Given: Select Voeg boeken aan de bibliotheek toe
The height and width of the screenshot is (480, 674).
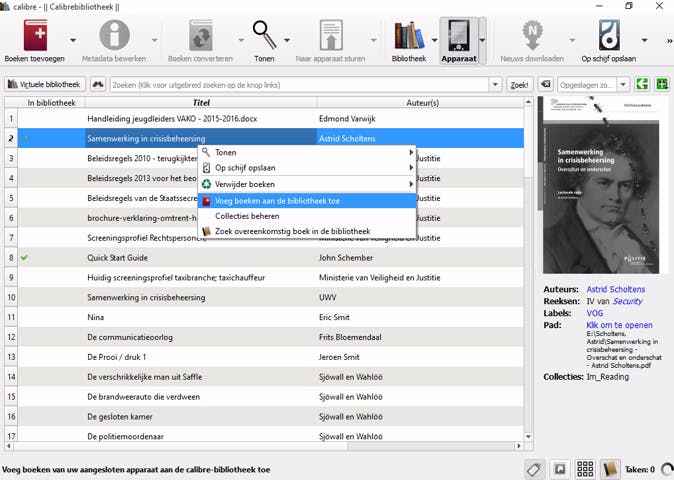Looking at the screenshot, I should pos(307,201).
